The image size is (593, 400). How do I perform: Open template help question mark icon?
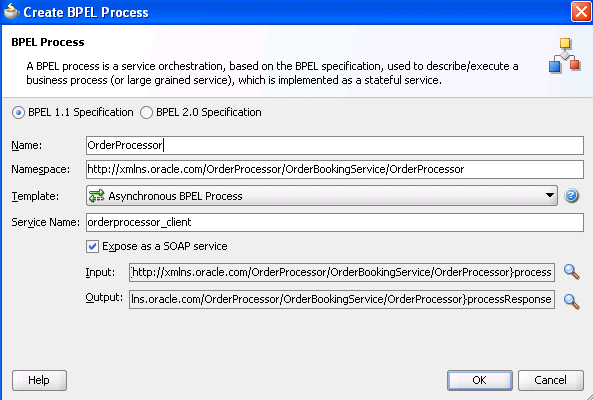coord(571,195)
